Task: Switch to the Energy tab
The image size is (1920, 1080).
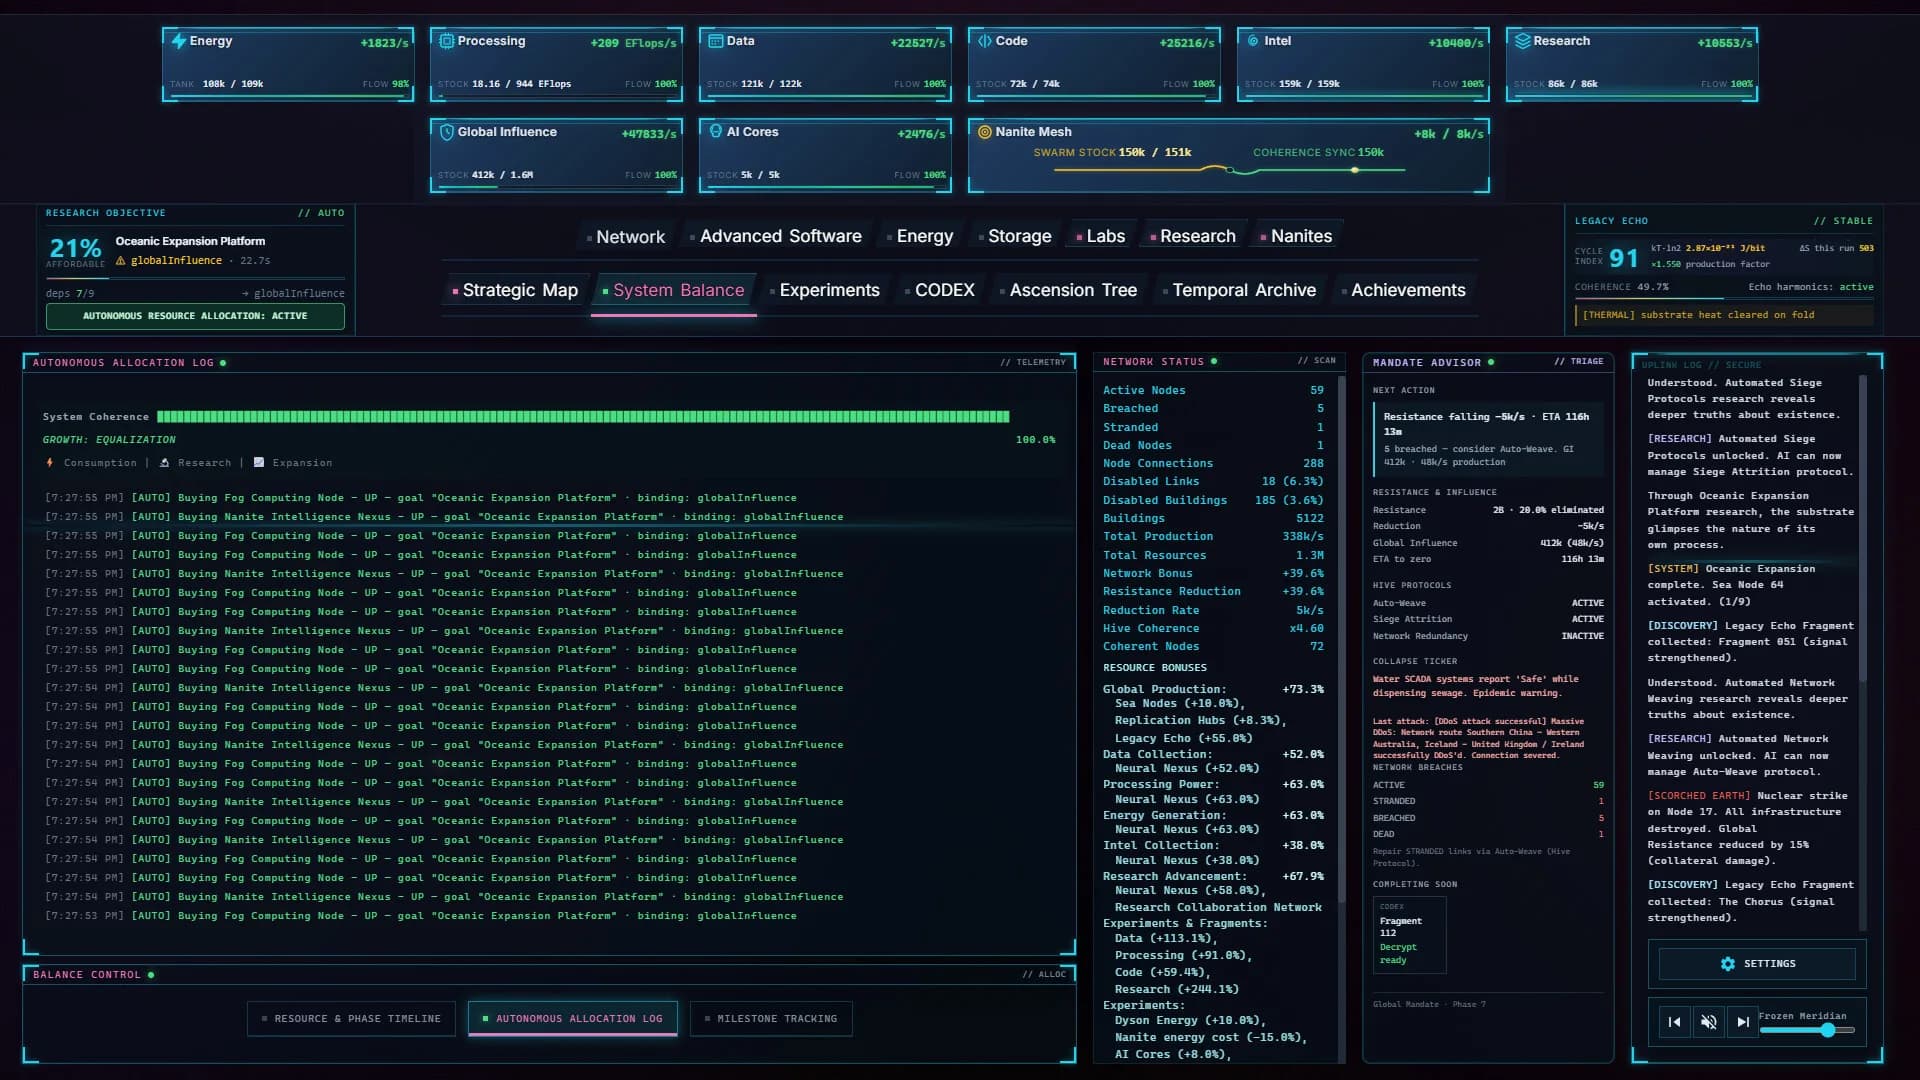Action: (x=919, y=236)
